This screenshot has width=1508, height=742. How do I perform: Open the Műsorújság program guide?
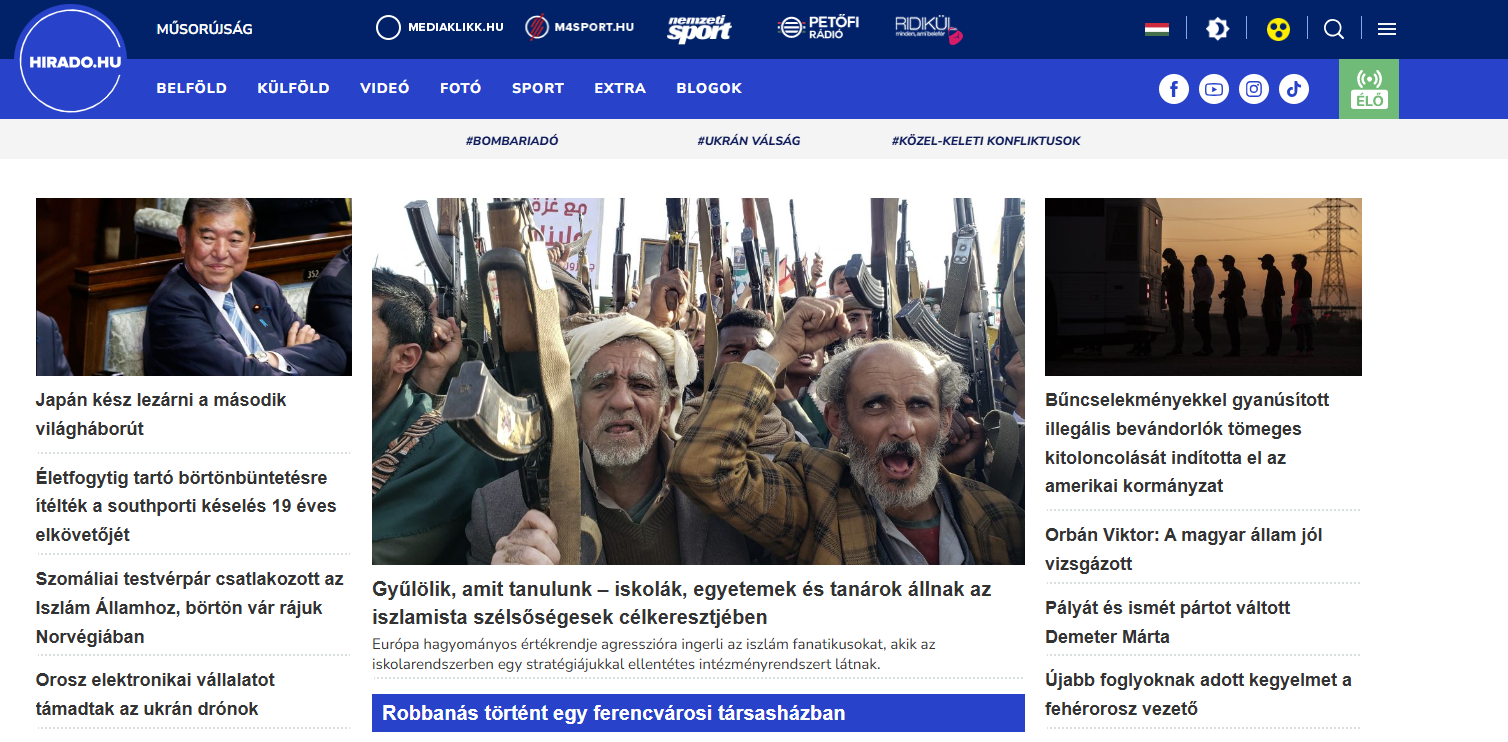coord(205,29)
